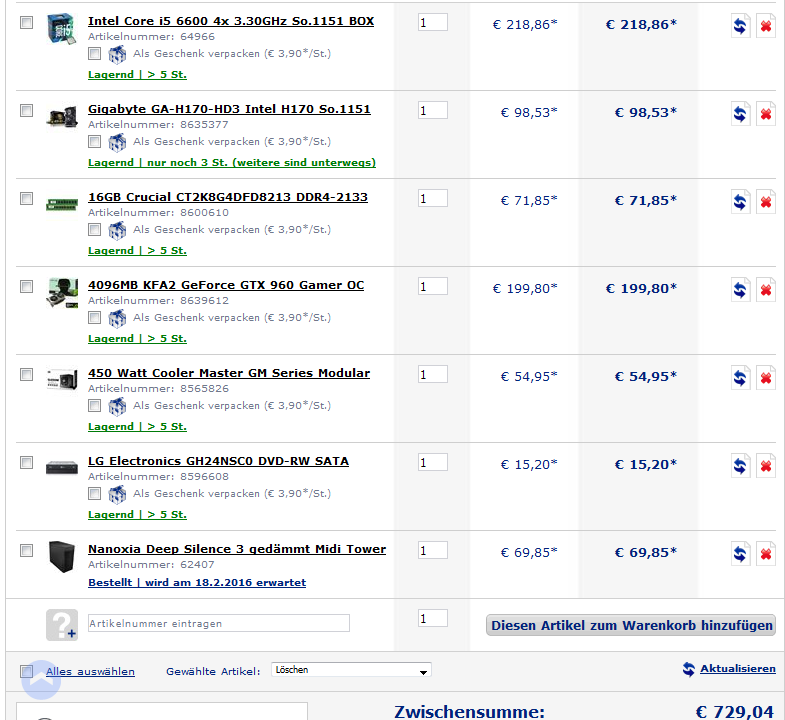Open the 'Gewählte Artikel' Löschen dropdown
The width and height of the screenshot is (785, 720).
click(x=351, y=670)
